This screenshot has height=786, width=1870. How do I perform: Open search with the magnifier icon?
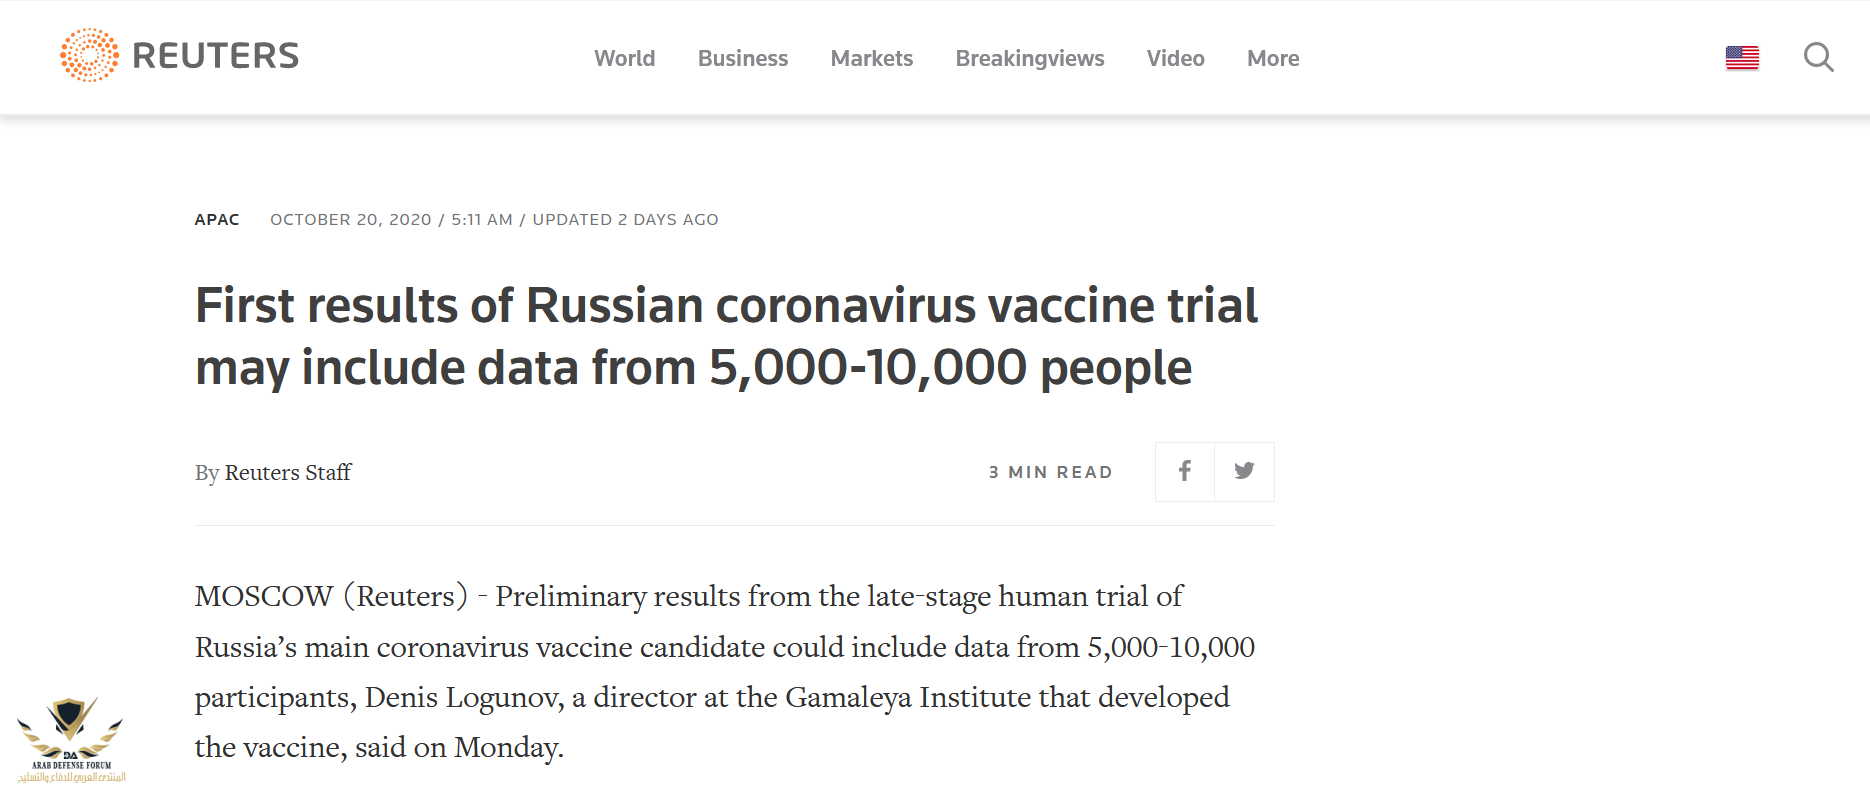1818,58
